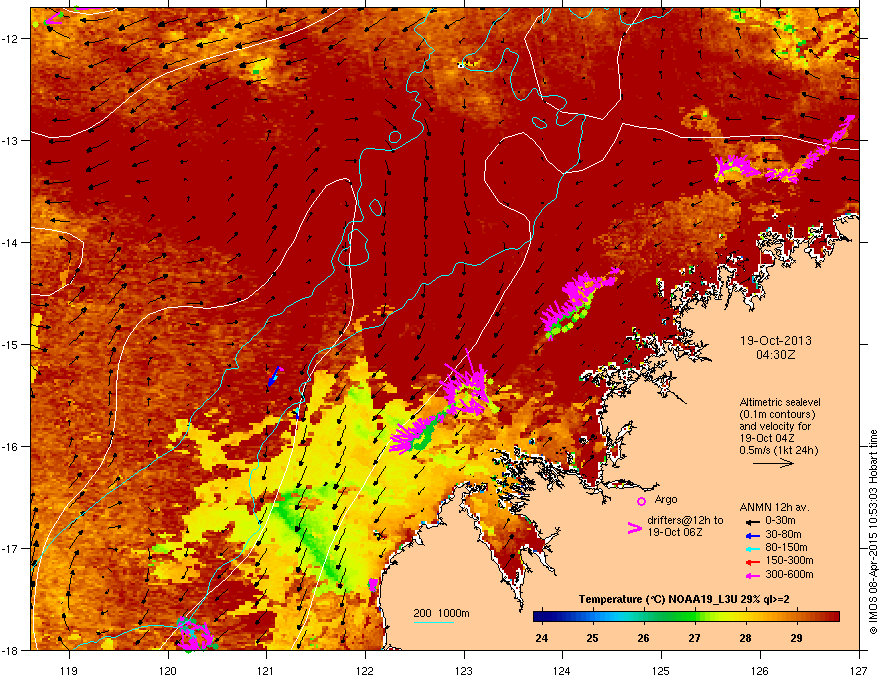Click the colorbar tick label '26'
The height and width of the screenshot is (680, 880).
[x=644, y=638]
